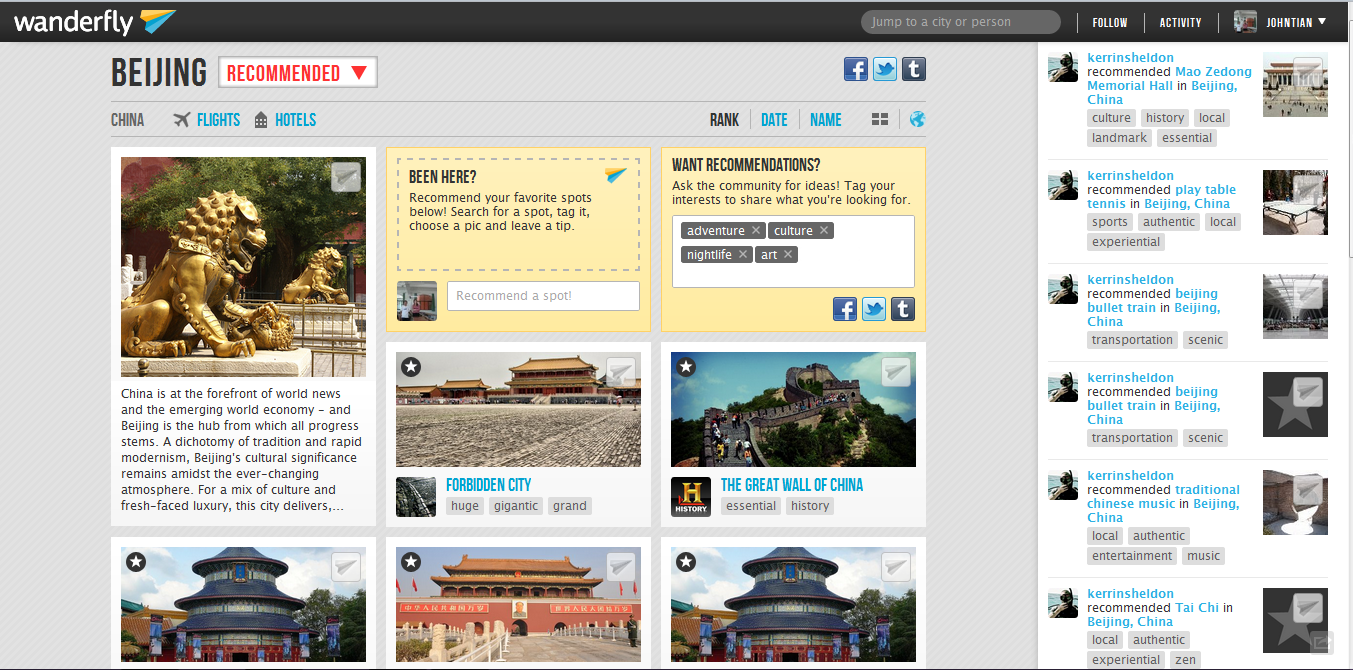Click paper plane icon on Great Wall photo
The height and width of the screenshot is (670, 1353).
[x=896, y=372]
